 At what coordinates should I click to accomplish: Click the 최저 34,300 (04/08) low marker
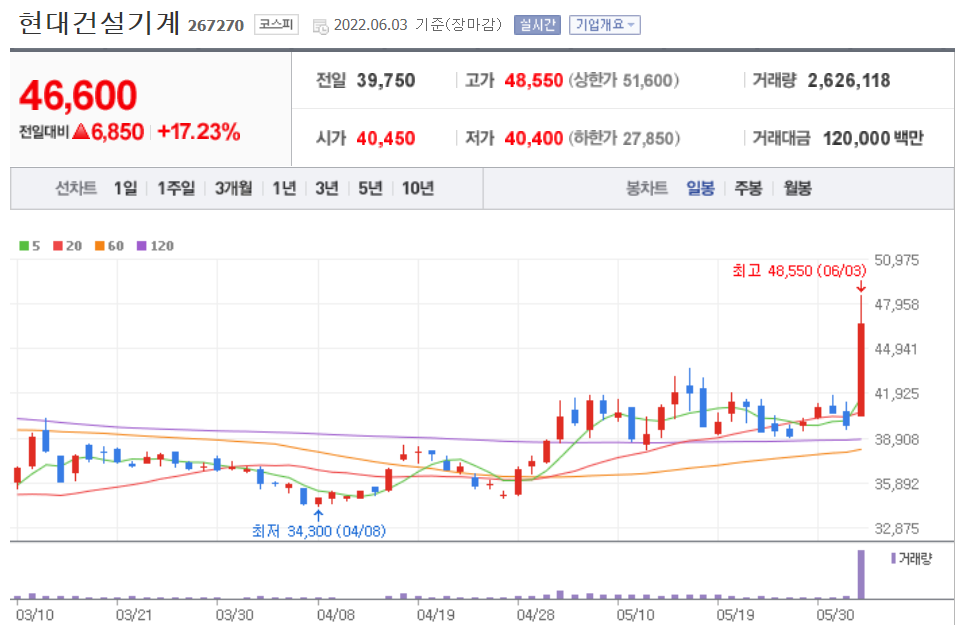click(319, 531)
